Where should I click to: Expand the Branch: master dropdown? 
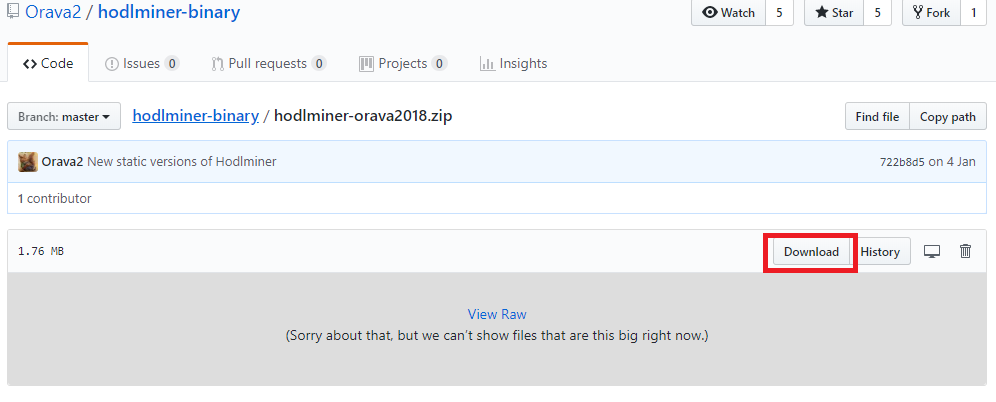tap(64, 117)
